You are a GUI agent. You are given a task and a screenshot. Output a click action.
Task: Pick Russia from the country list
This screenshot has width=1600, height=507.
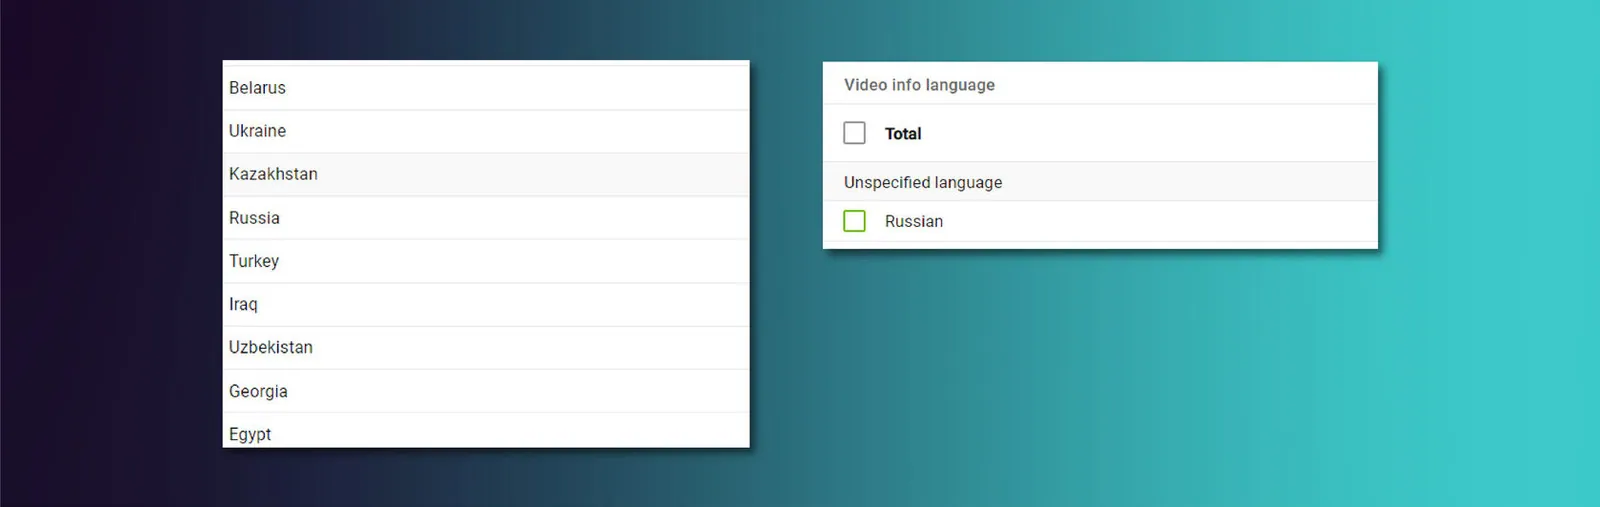tap(486, 218)
